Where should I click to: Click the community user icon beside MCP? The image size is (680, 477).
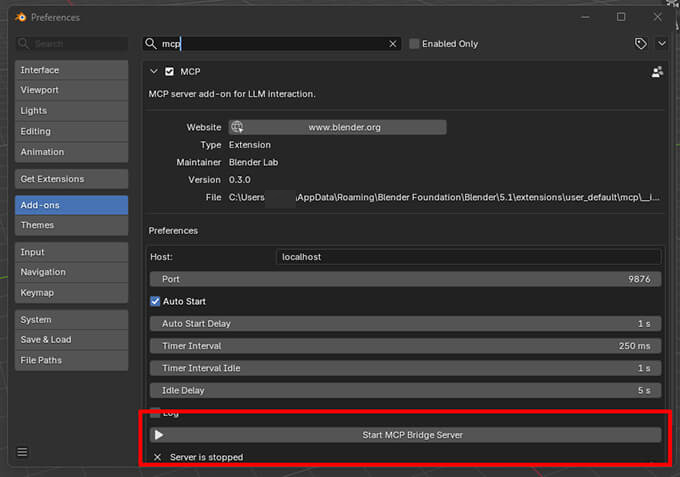click(x=657, y=72)
